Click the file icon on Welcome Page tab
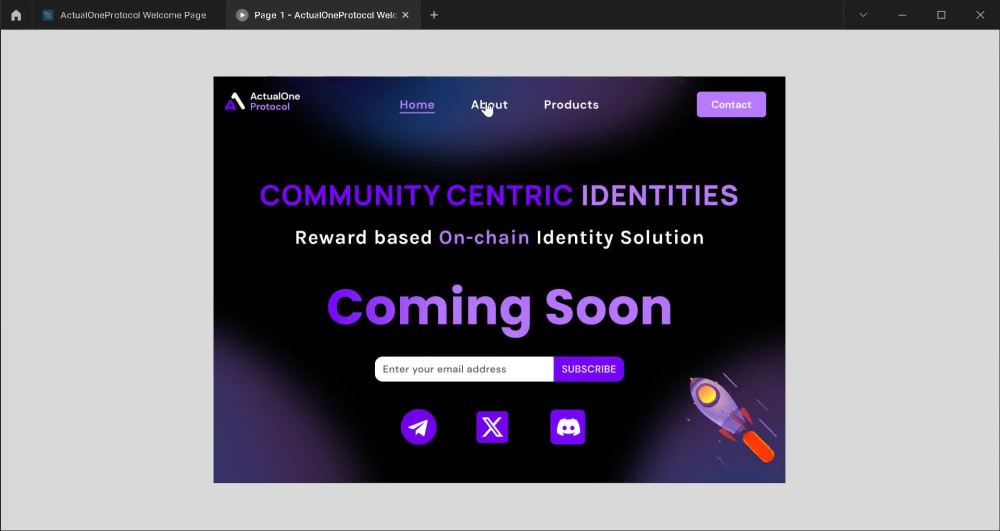This screenshot has width=1000, height=531. 48,15
